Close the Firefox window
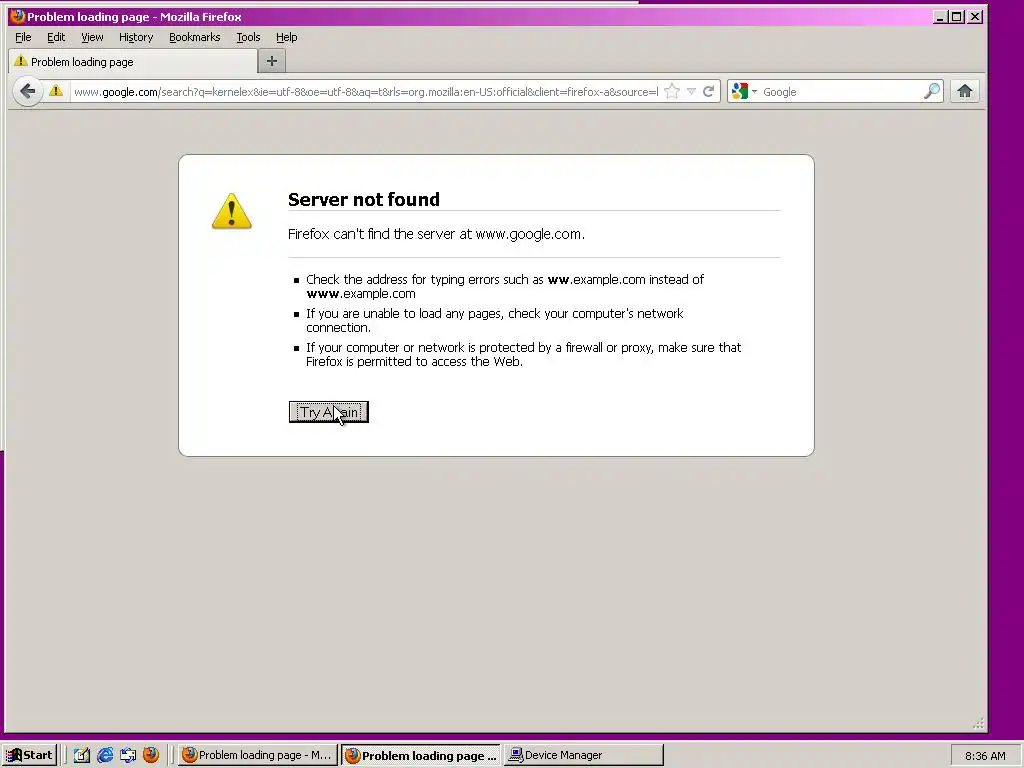 (974, 16)
